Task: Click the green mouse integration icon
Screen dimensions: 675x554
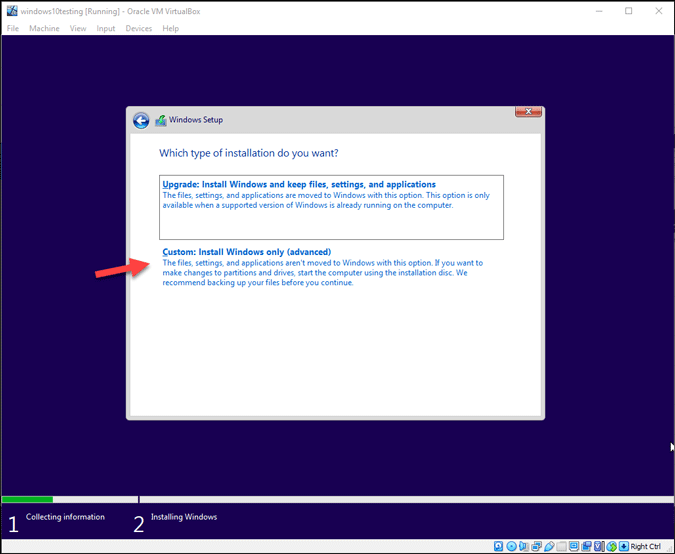Action: [x=611, y=546]
